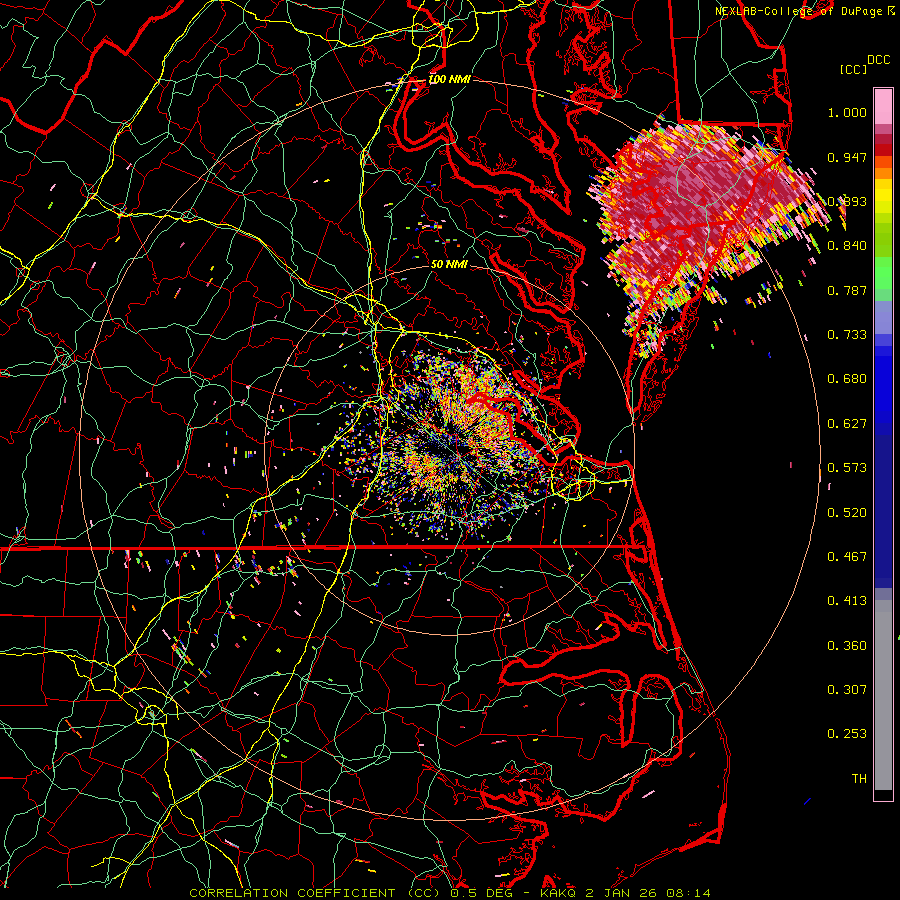This screenshot has width=900, height=900.
Task: Click the 0.360 scale label
Action: [847, 646]
